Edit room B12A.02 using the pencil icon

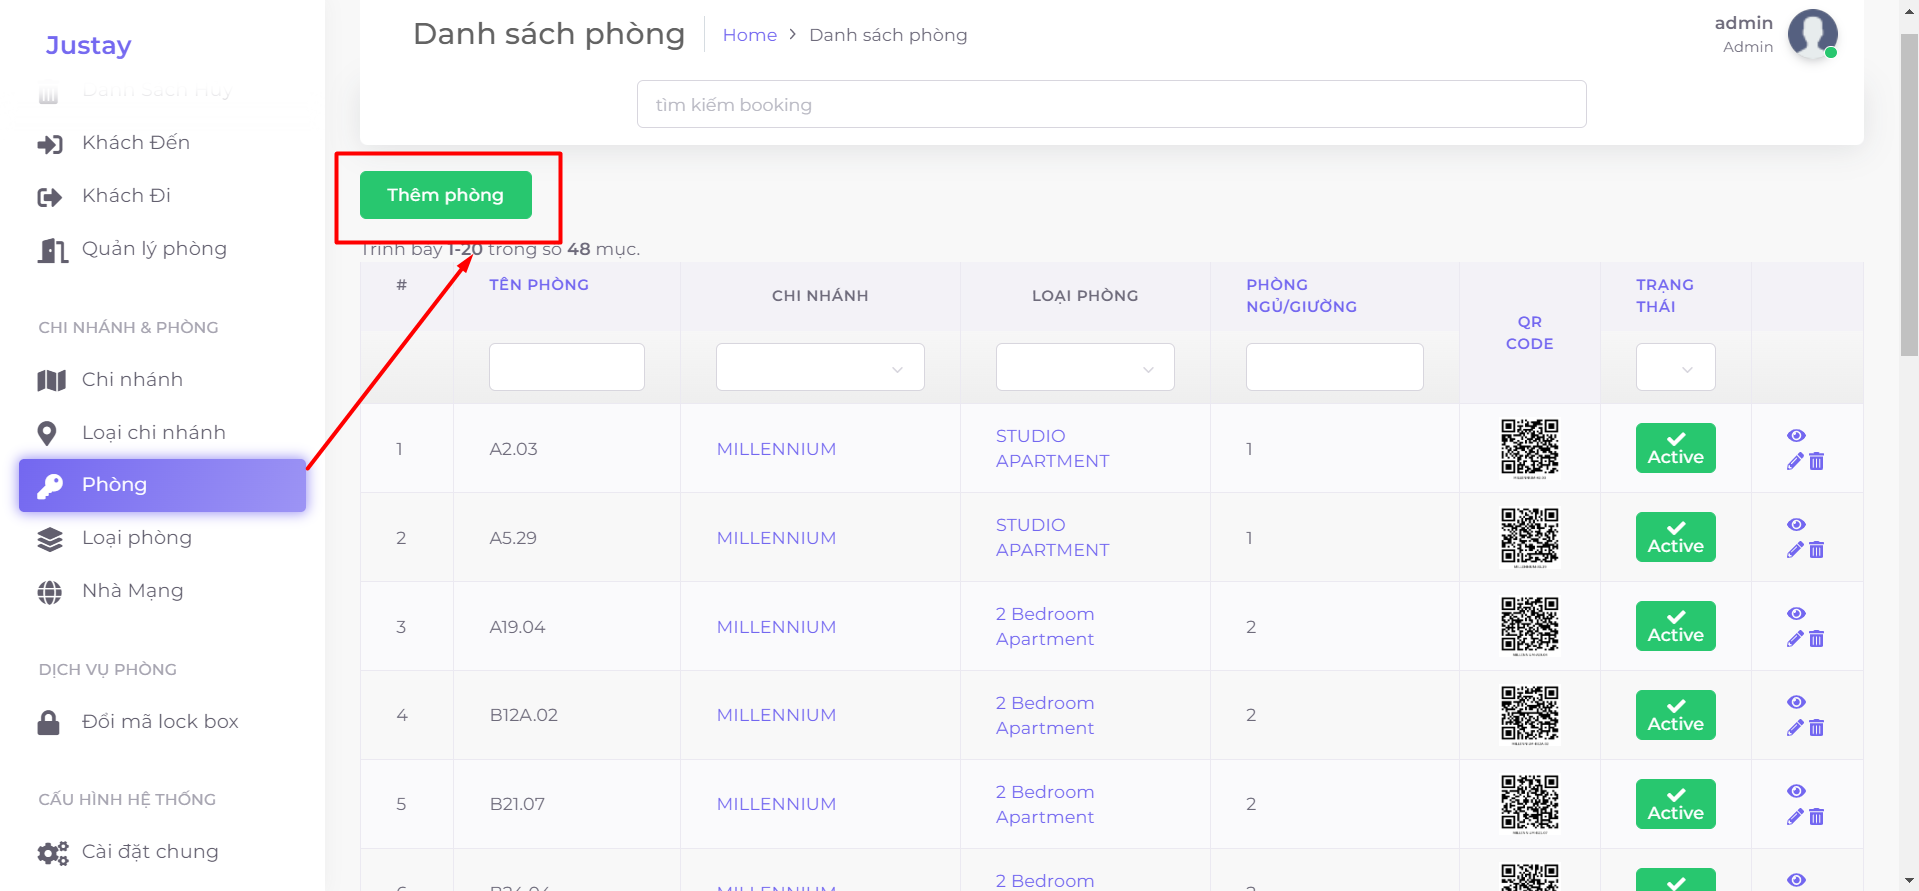click(x=1795, y=728)
